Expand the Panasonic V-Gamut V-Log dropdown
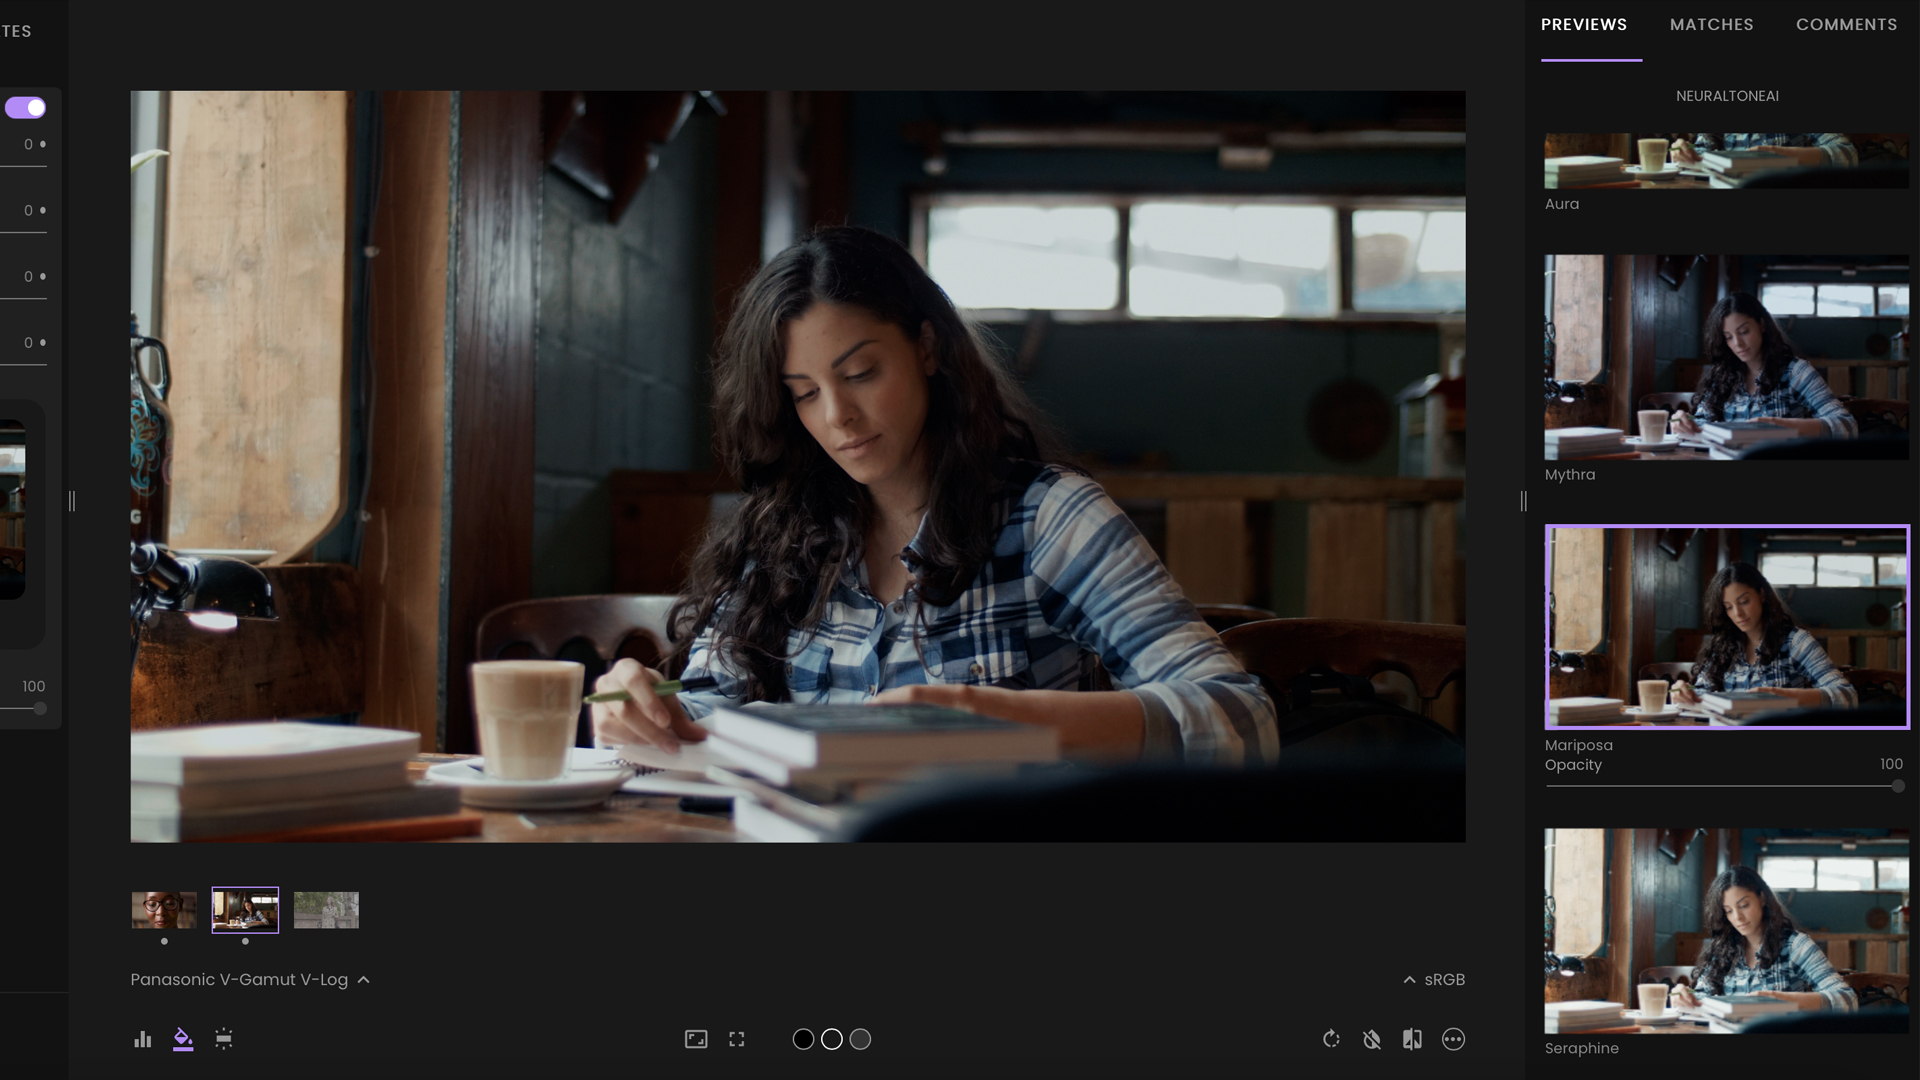Viewport: 1920px width, 1080px height. pos(363,978)
